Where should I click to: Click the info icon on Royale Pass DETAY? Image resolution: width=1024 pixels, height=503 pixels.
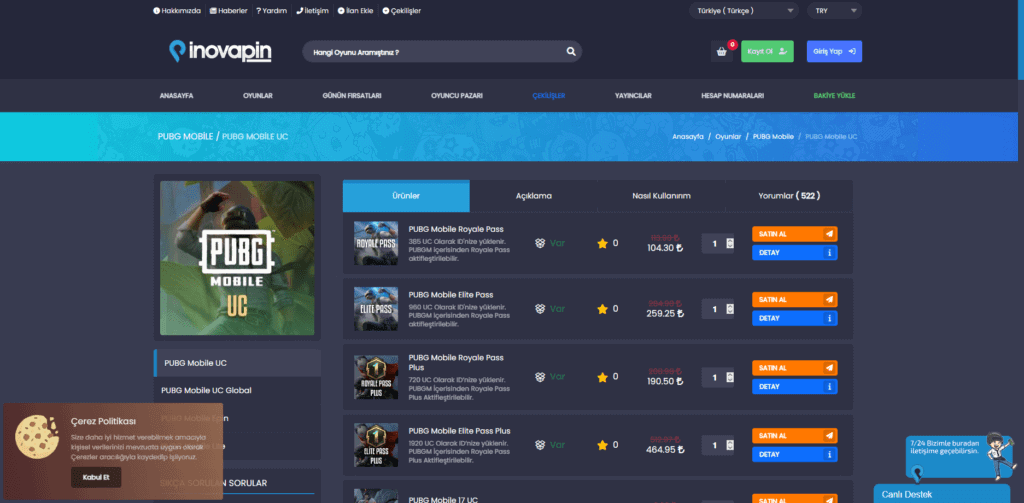[x=829, y=253]
